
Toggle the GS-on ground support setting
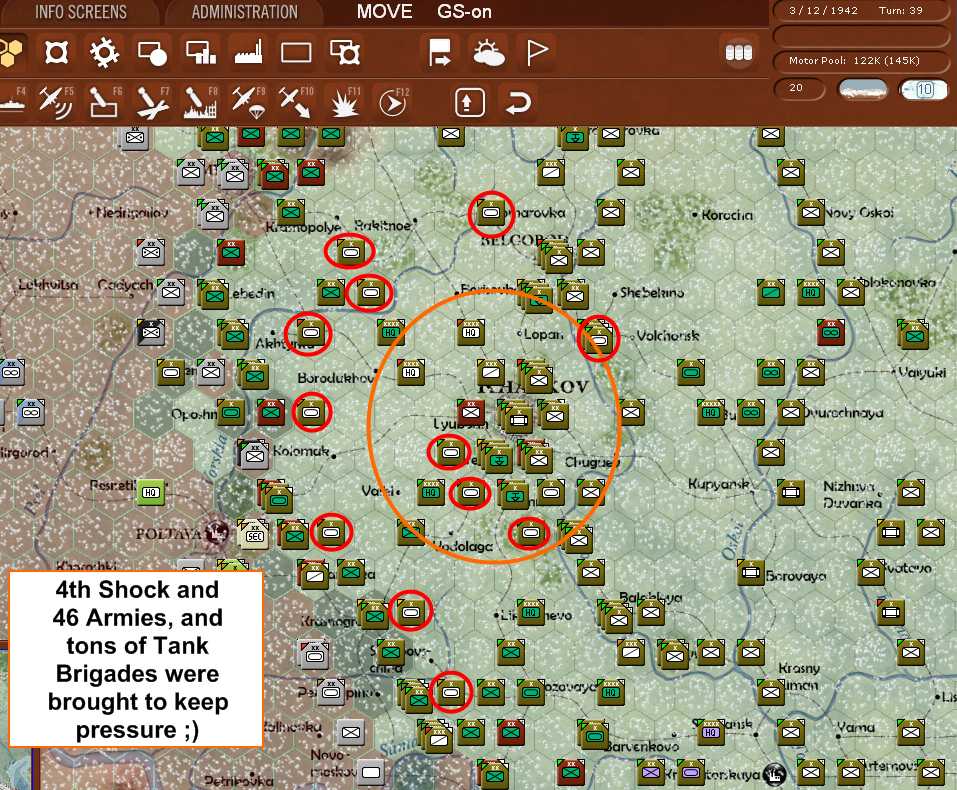(x=464, y=11)
